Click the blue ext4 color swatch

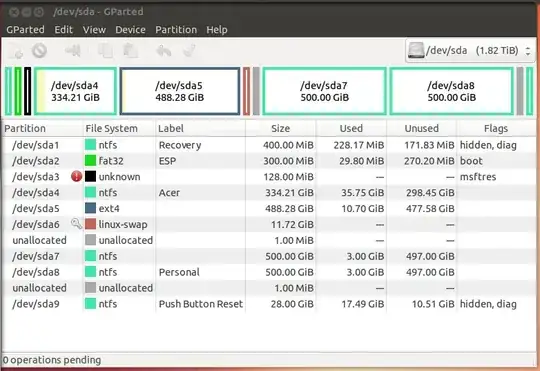[90, 208]
